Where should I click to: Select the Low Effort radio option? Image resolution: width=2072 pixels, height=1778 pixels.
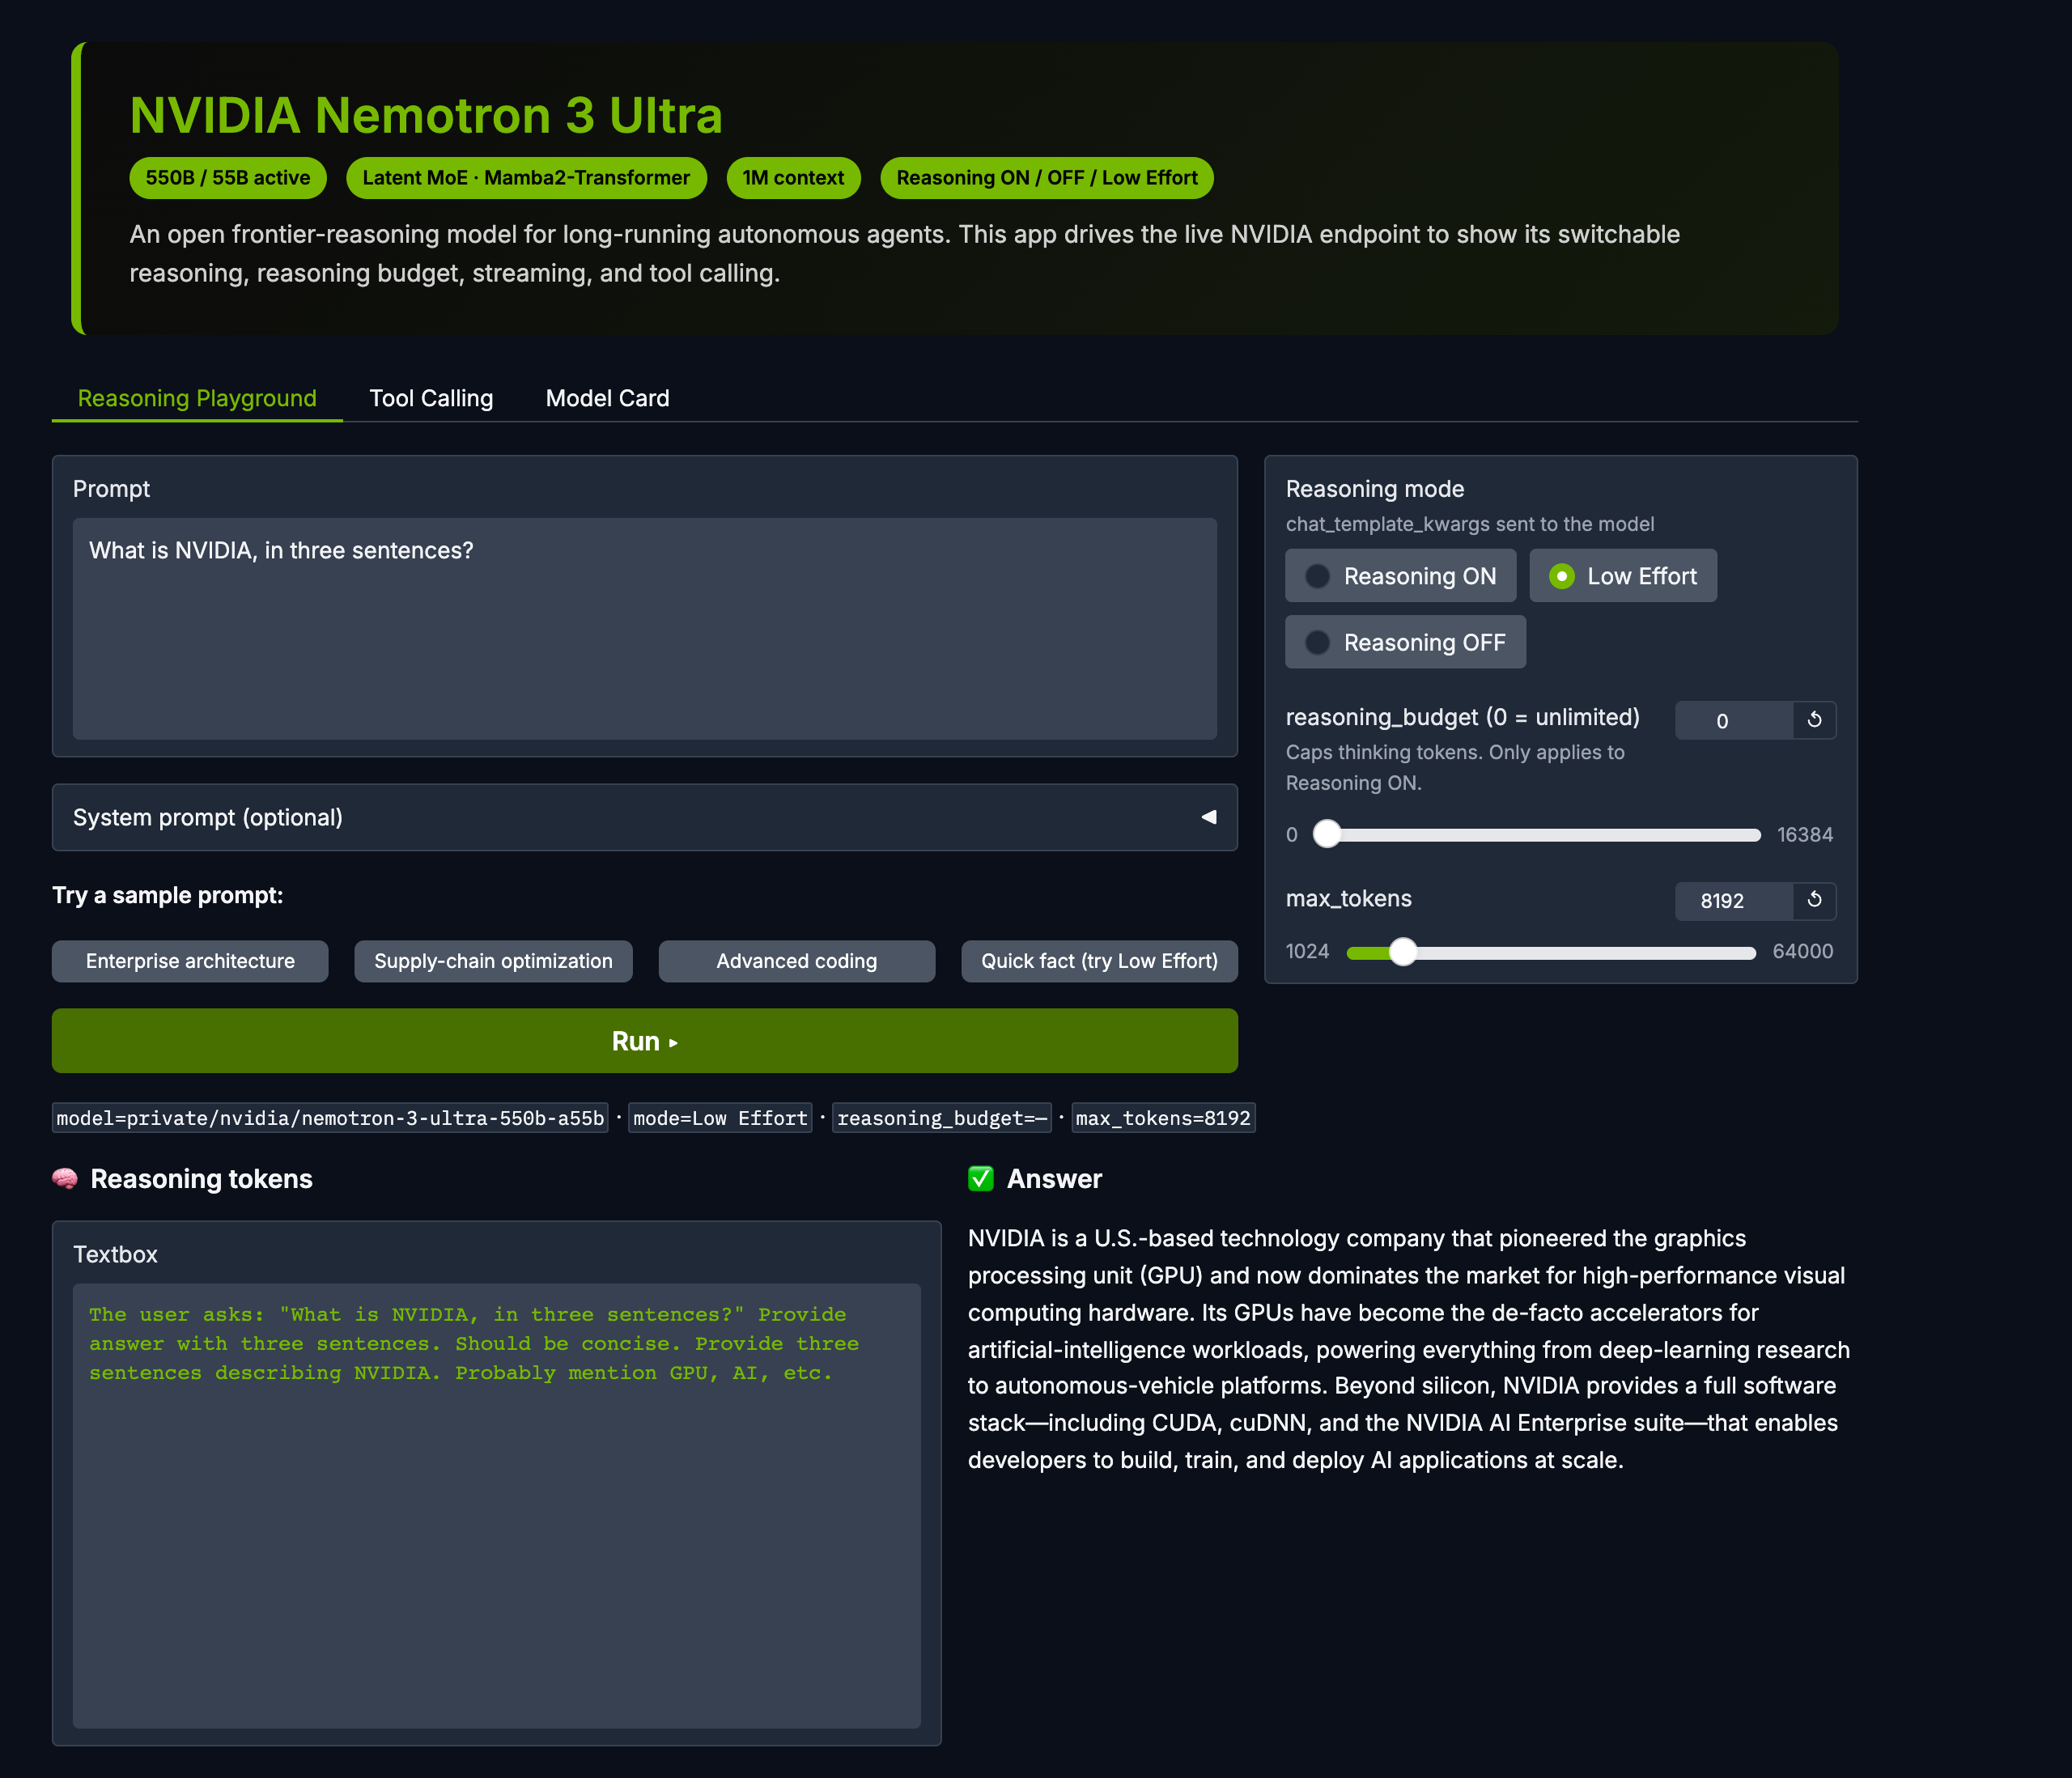[1623, 576]
